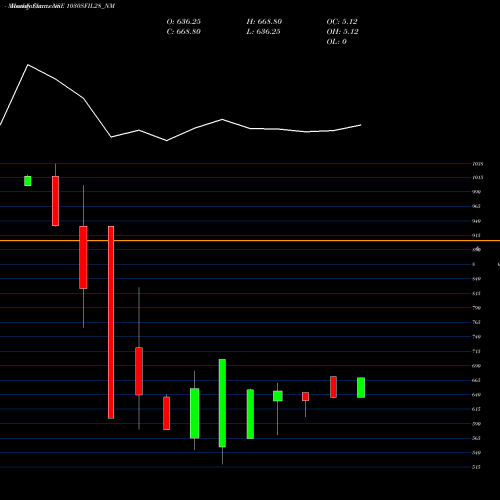Click the 840 price axis label
The image size is (500, 500).
point(477,279)
